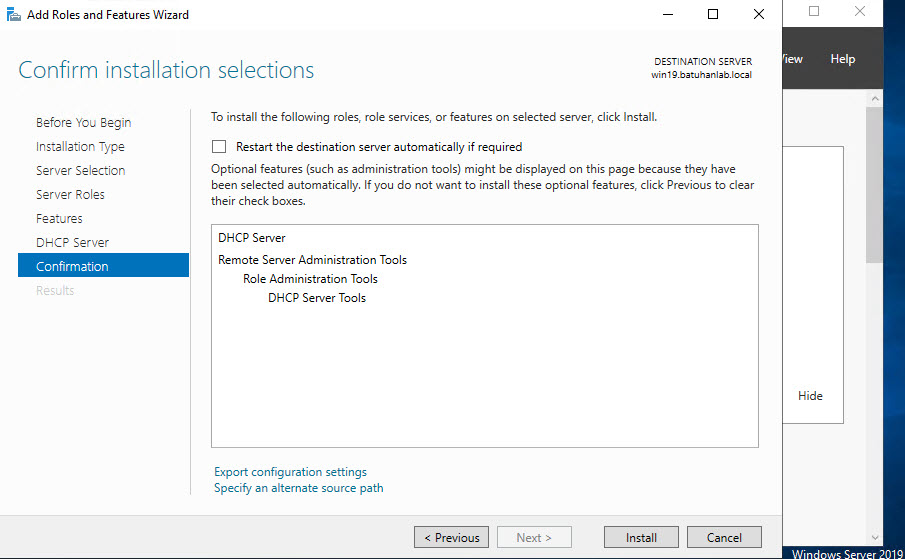Navigate to the Server Roles step

coord(70,194)
